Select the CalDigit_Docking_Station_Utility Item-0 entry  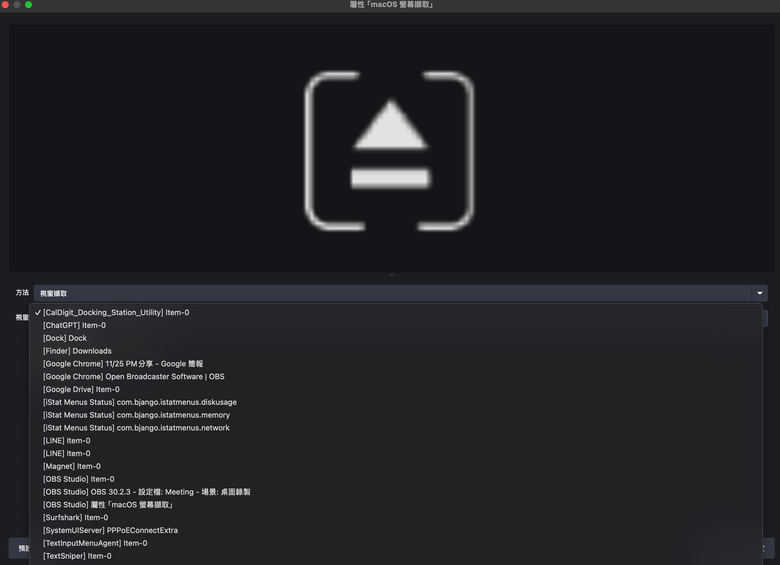(395, 312)
